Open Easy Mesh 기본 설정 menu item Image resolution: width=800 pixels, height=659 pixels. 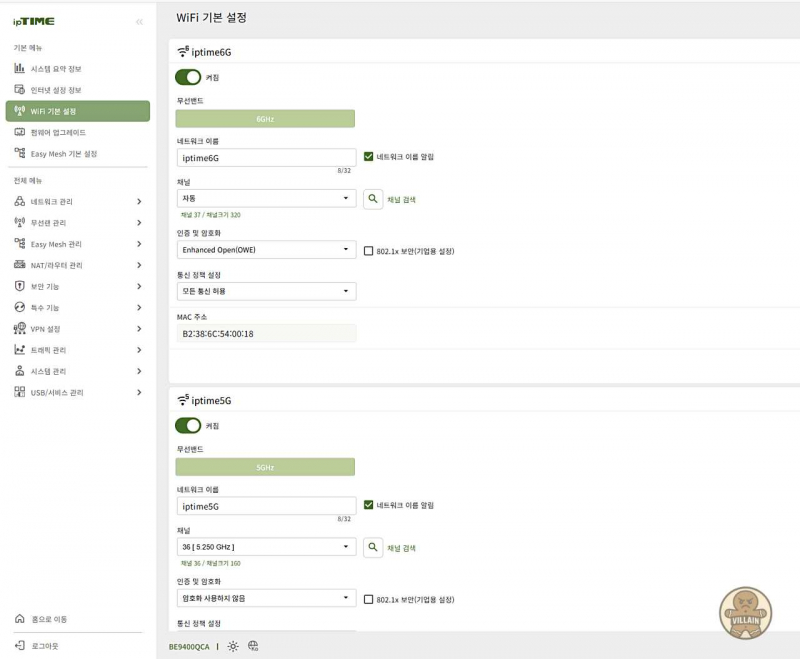coord(64,154)
